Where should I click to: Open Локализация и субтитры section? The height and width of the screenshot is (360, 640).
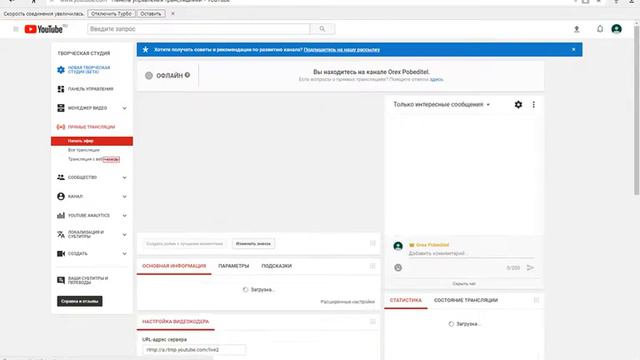[80, 234]
